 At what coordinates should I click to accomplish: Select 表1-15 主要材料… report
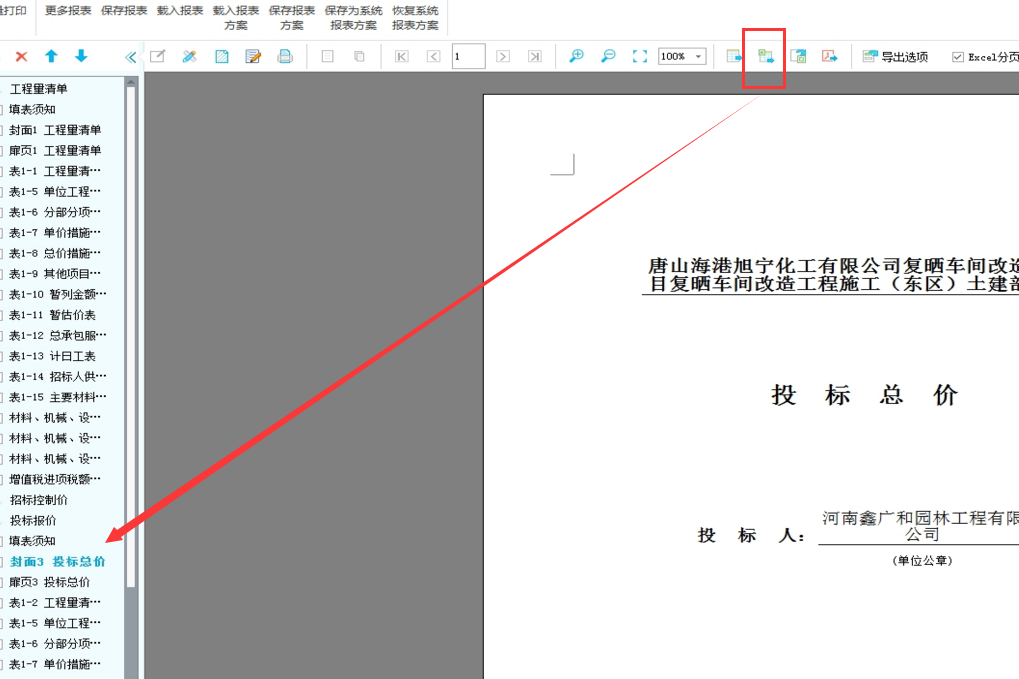(58, 398)
